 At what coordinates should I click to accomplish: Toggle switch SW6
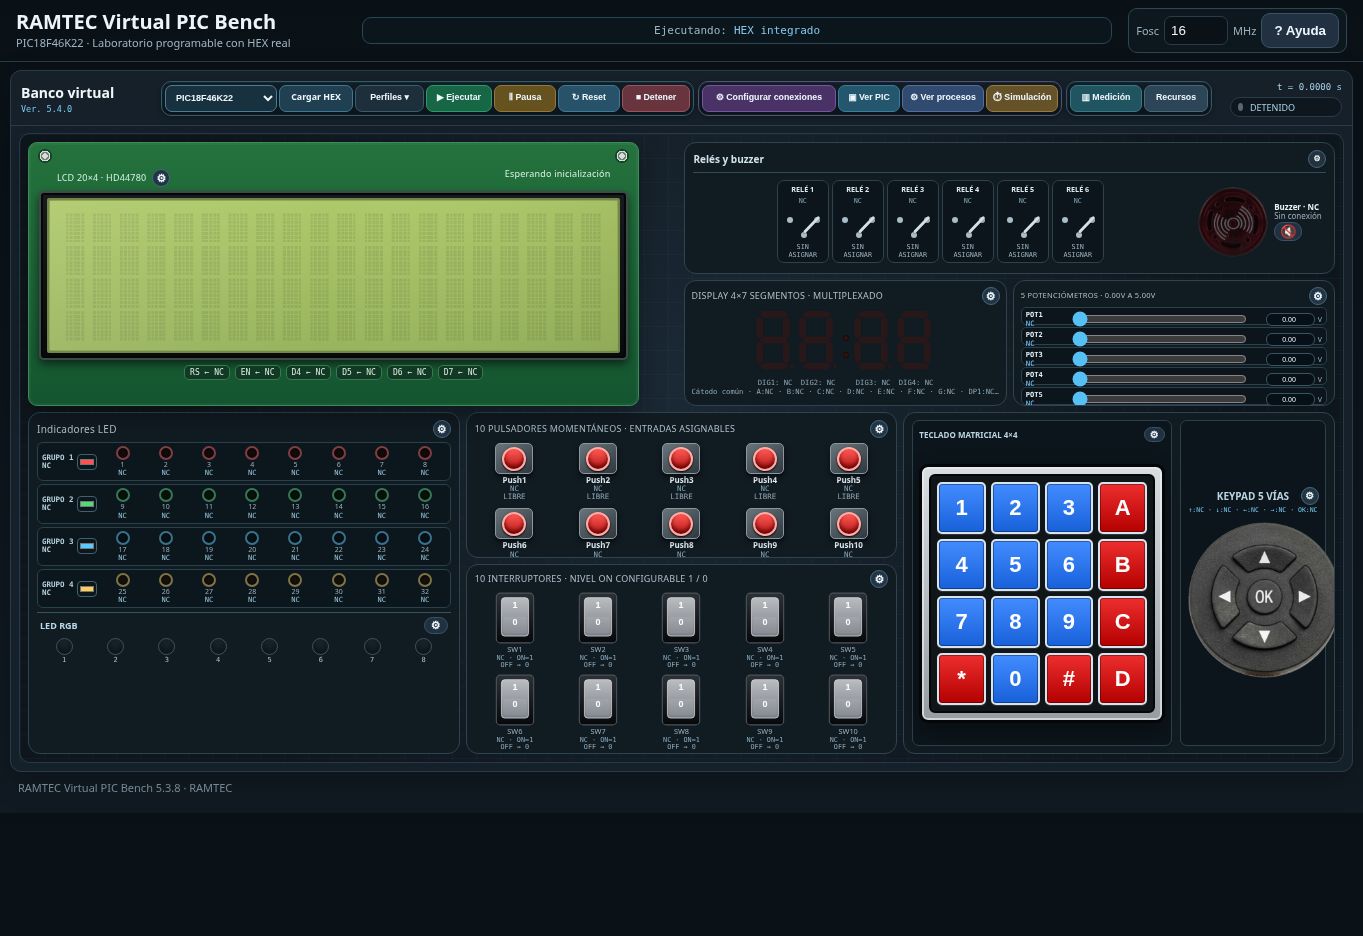coord(514,700)
